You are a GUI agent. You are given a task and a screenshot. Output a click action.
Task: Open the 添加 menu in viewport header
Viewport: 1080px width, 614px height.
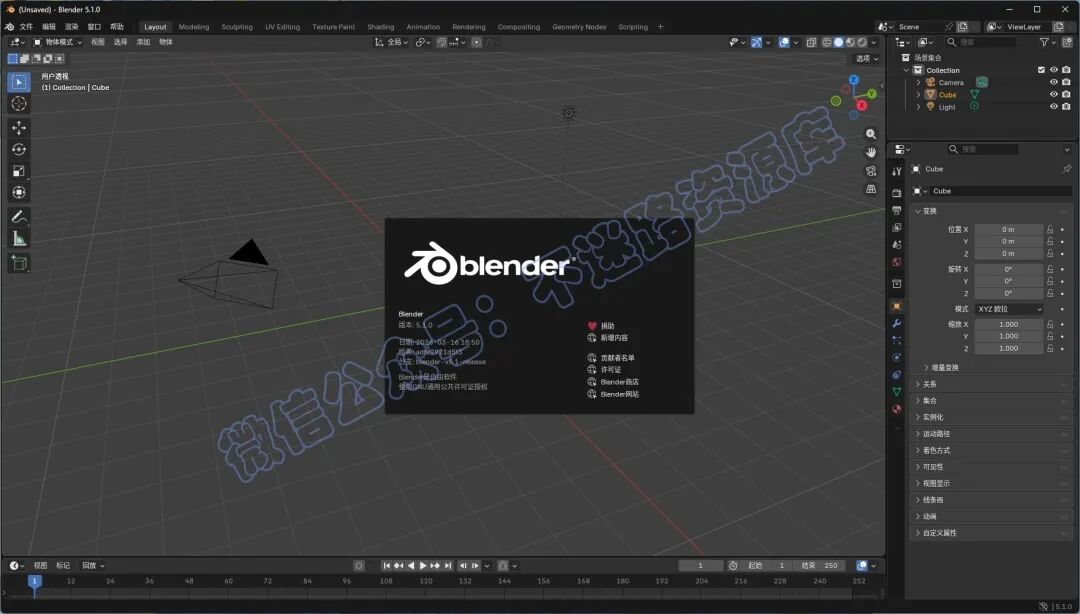143,42
